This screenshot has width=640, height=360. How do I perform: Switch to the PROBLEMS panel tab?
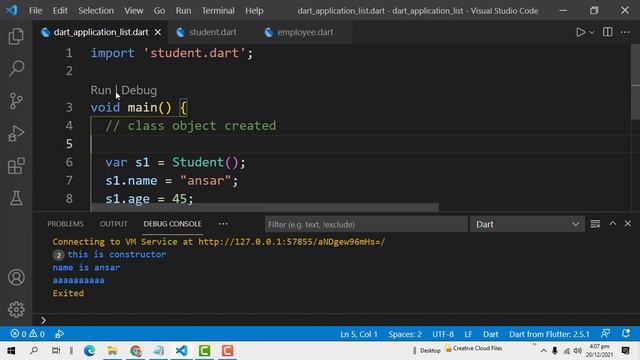click(65, 224)
